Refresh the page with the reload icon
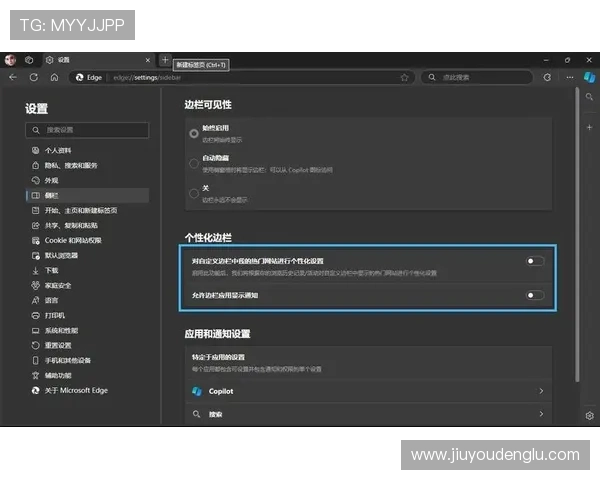600x480 pixels. (x=34, y=77)
